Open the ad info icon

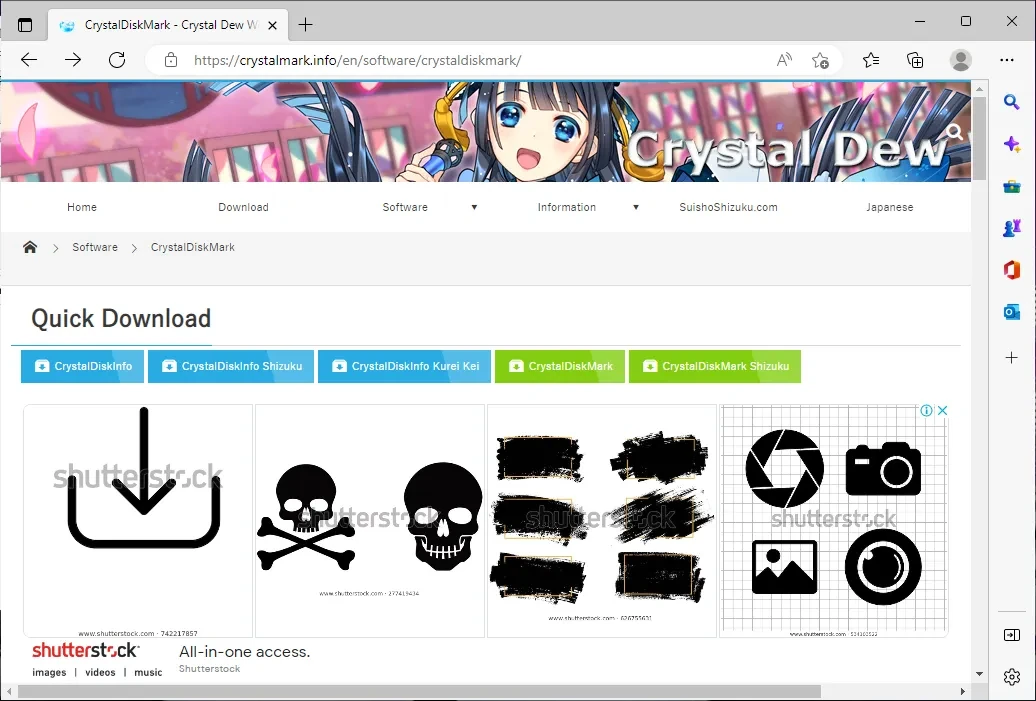[x=926, y=410]
